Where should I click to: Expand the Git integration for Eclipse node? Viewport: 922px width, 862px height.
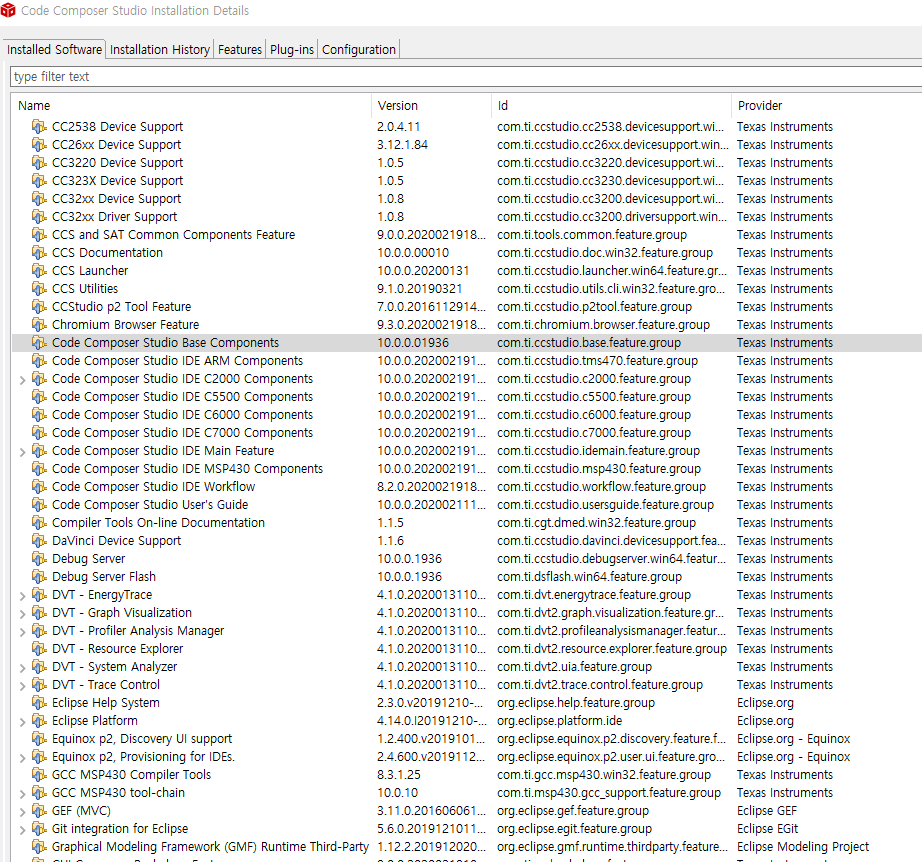(22, 830)
